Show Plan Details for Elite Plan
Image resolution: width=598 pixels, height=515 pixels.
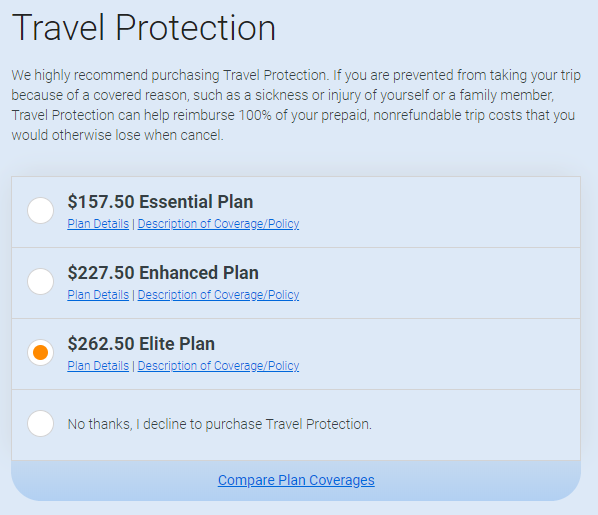[98, 365]
